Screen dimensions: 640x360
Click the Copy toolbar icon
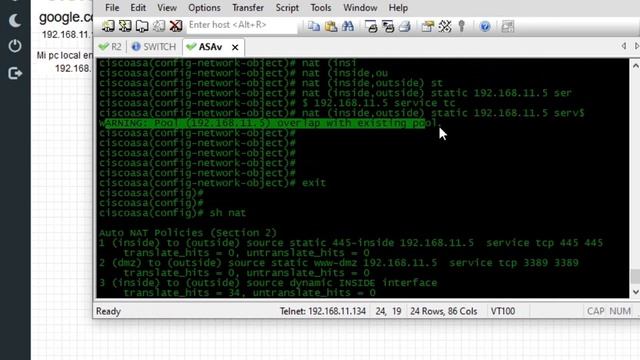tap(313, 26)
